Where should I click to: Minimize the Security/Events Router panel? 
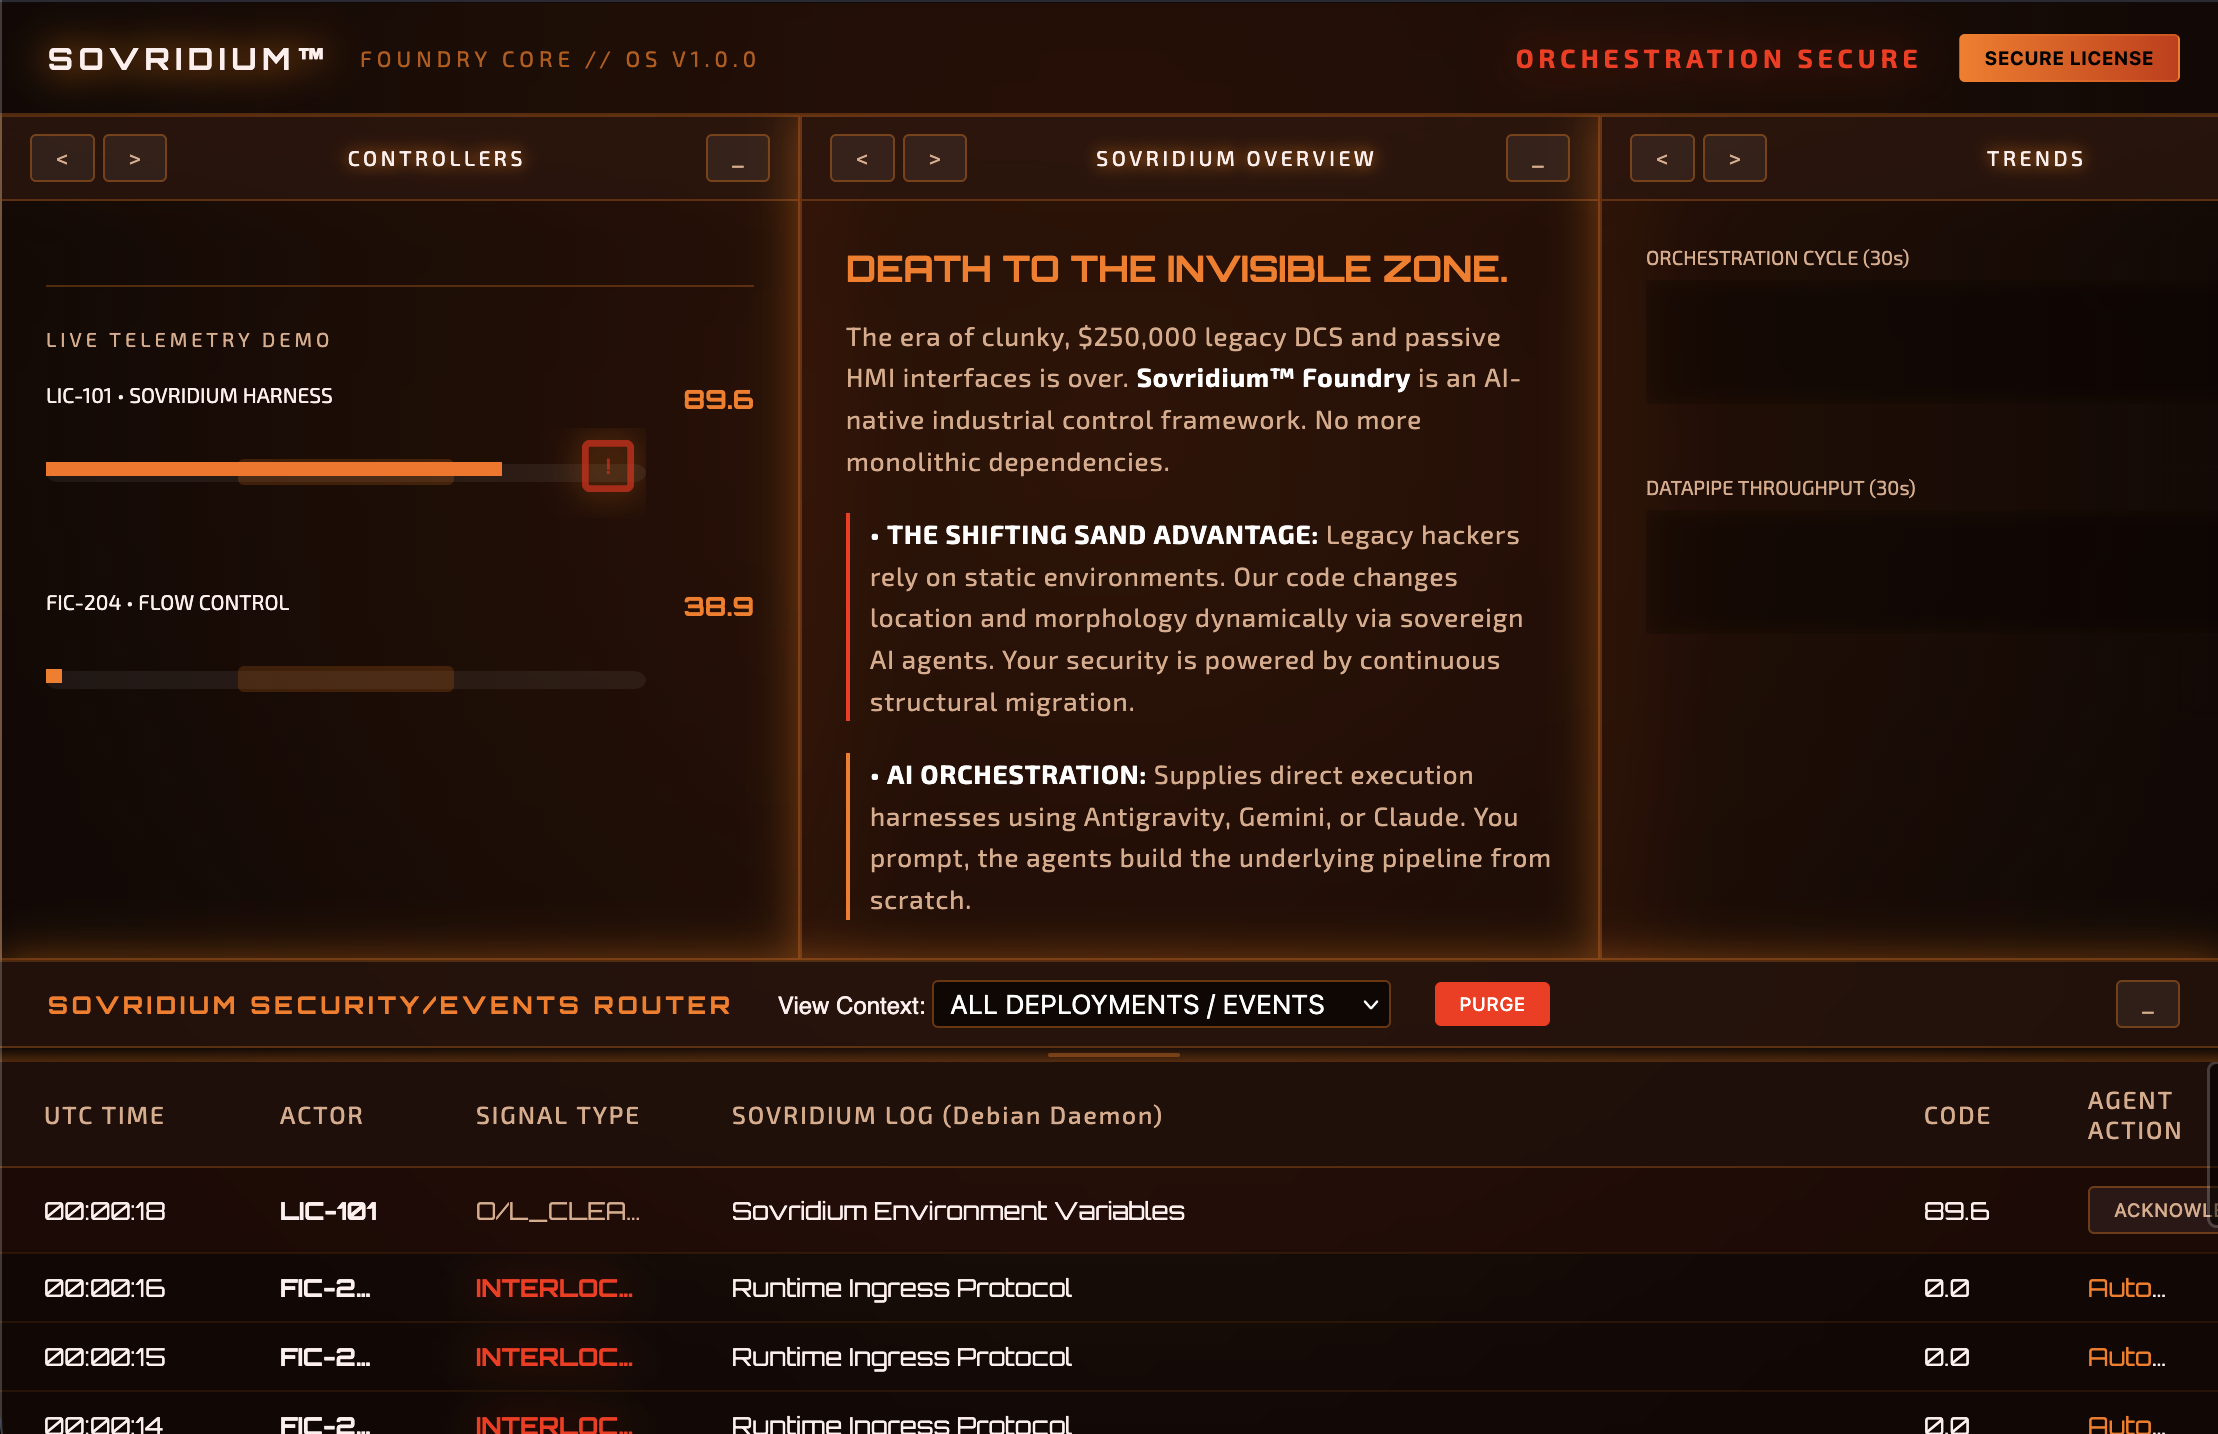(2148, 1004)
